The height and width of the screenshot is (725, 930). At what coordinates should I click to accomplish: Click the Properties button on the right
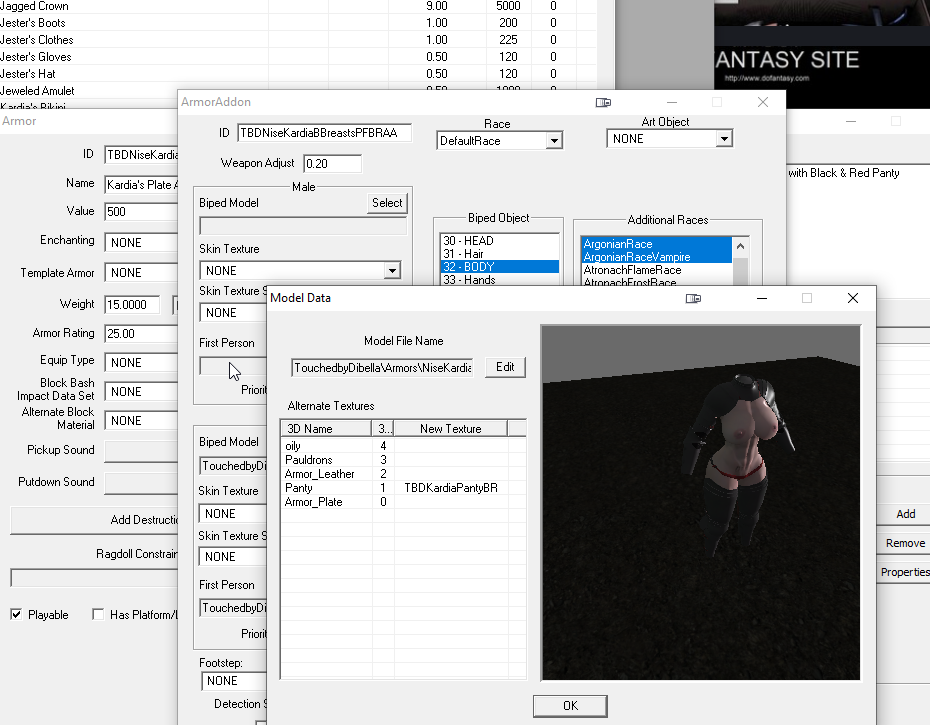point(905,572)
